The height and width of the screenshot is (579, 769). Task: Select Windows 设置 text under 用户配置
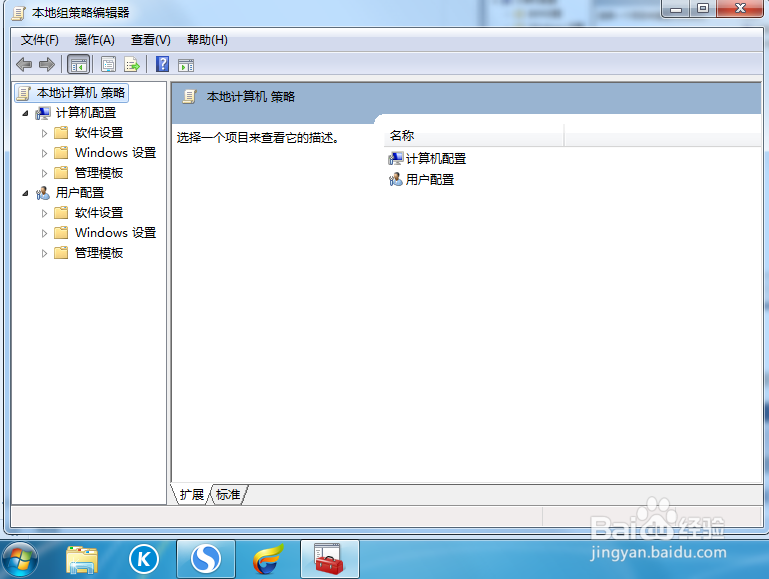click(x=115, y=233)
